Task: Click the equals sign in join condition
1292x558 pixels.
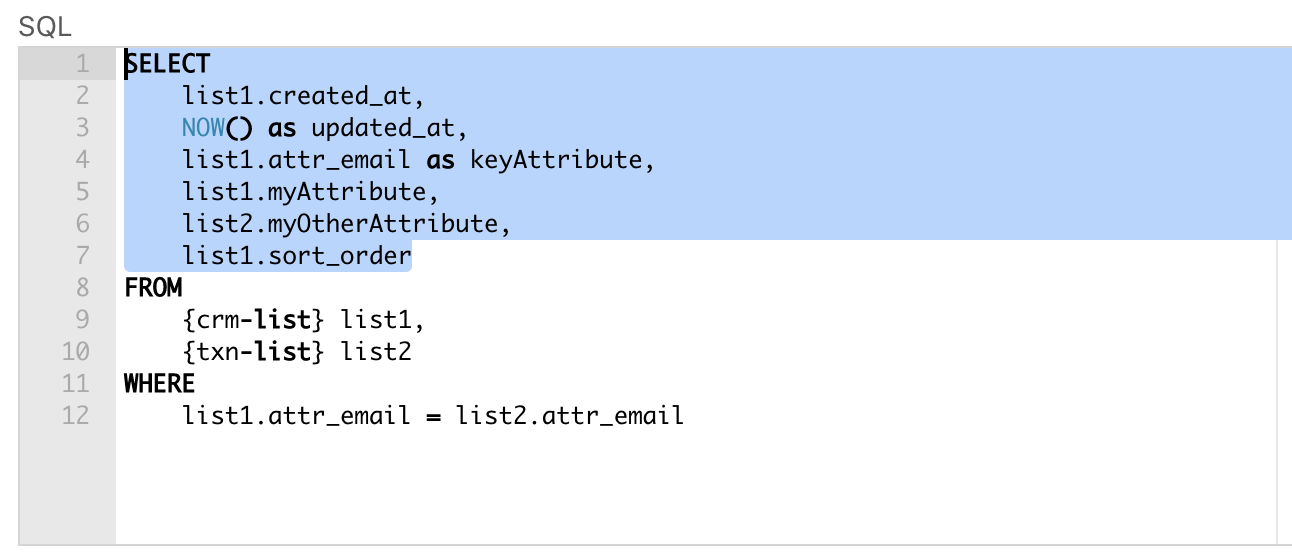Action: (433, 416)
